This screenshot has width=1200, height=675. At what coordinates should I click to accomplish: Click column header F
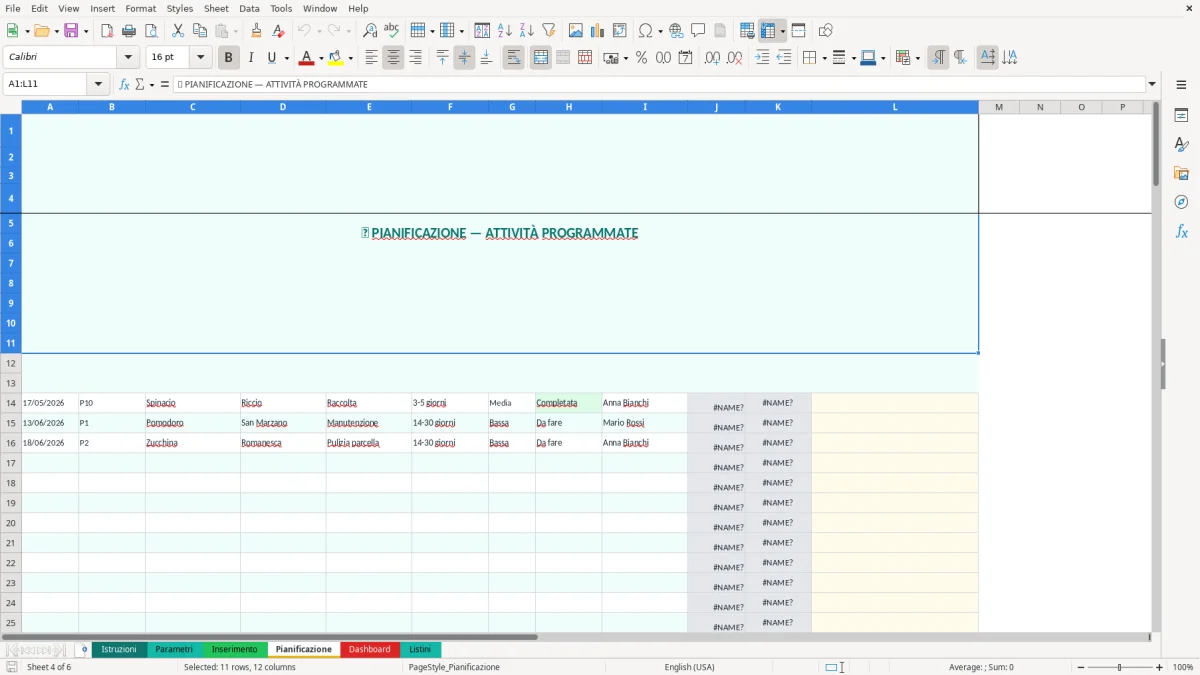click(450, 107)
